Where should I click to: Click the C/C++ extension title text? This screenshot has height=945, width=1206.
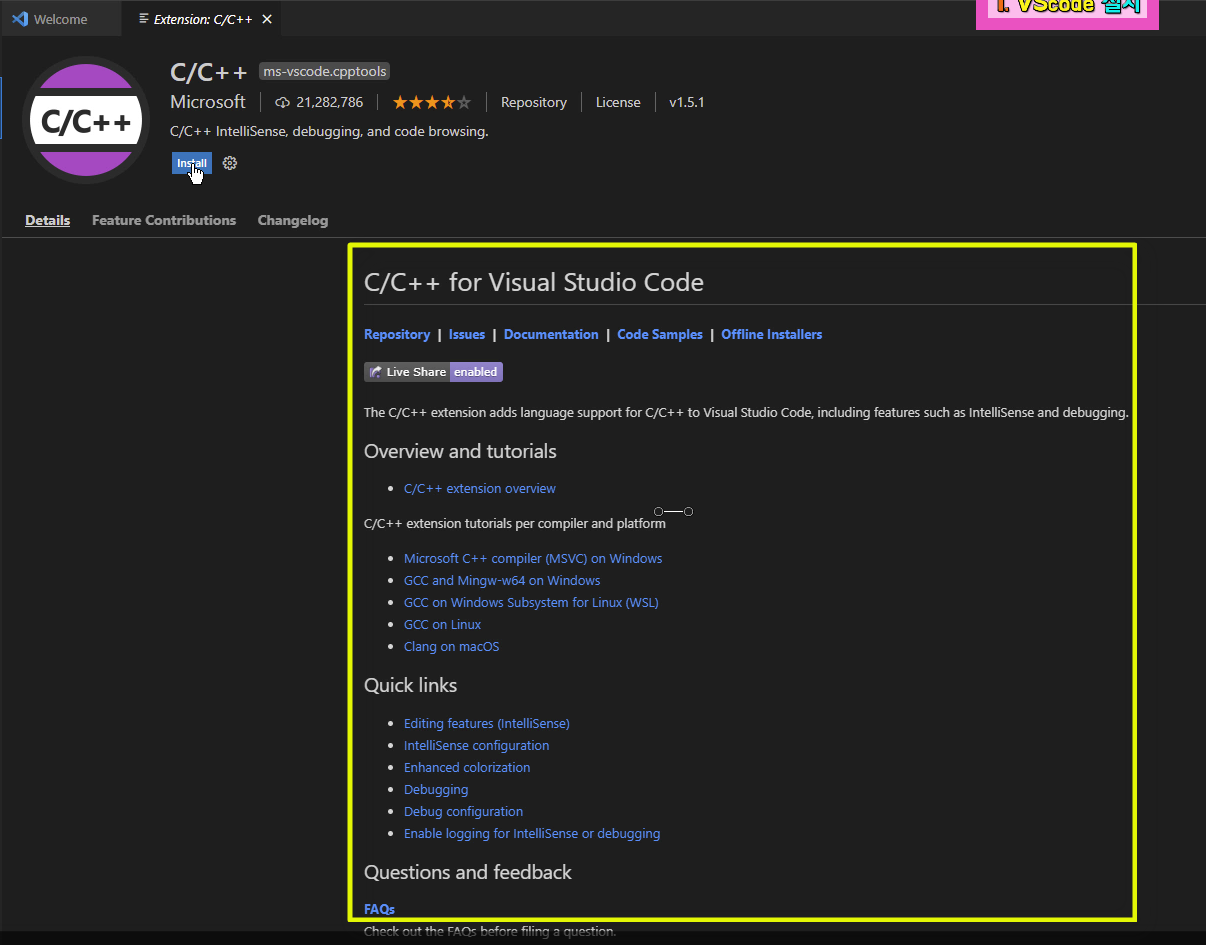point(209,72)
